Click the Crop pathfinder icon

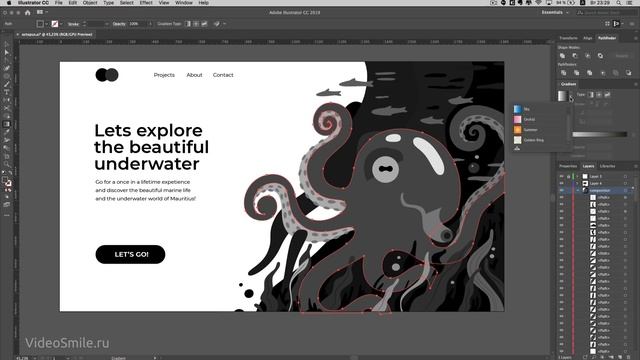602,73
